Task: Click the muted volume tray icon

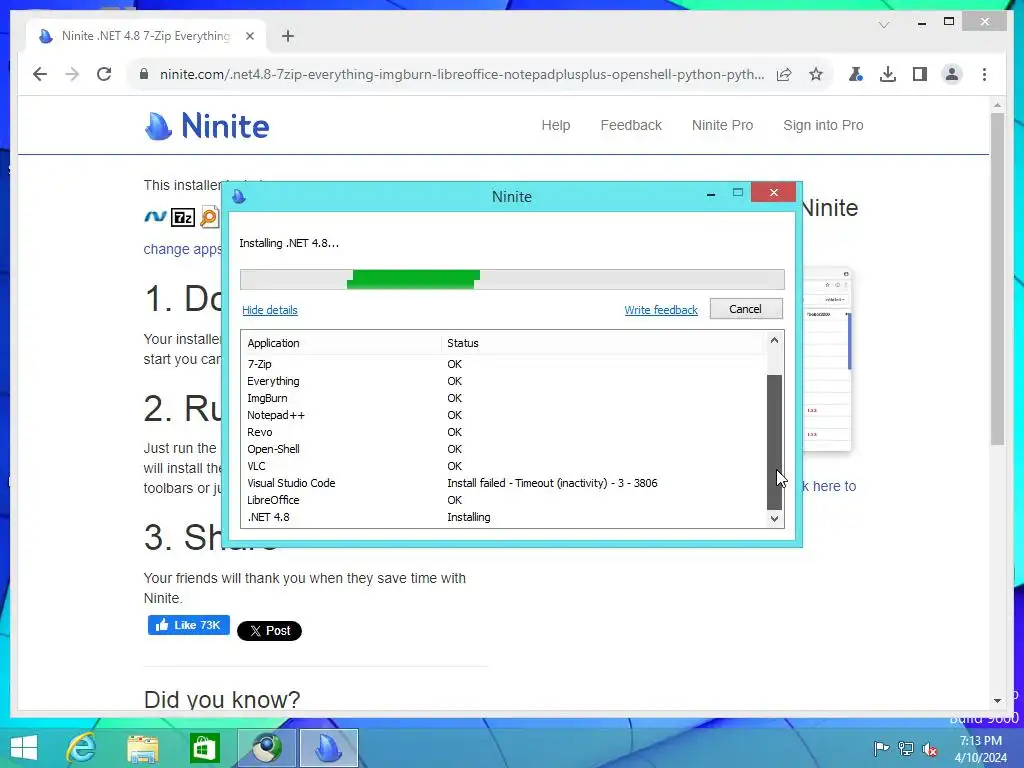Action: [x=930, y=749]
